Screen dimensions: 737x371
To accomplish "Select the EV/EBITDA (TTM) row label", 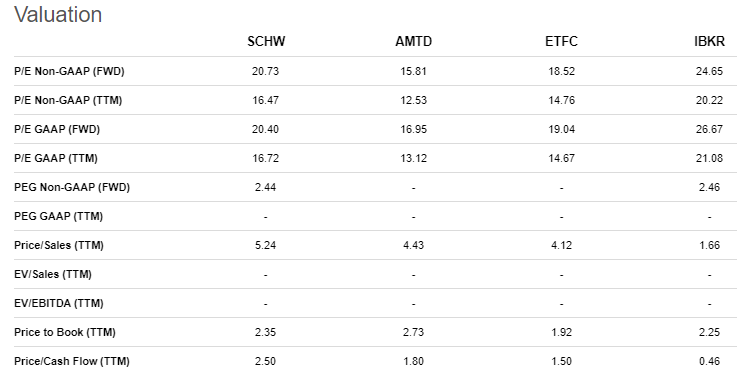I will [59, 303].
